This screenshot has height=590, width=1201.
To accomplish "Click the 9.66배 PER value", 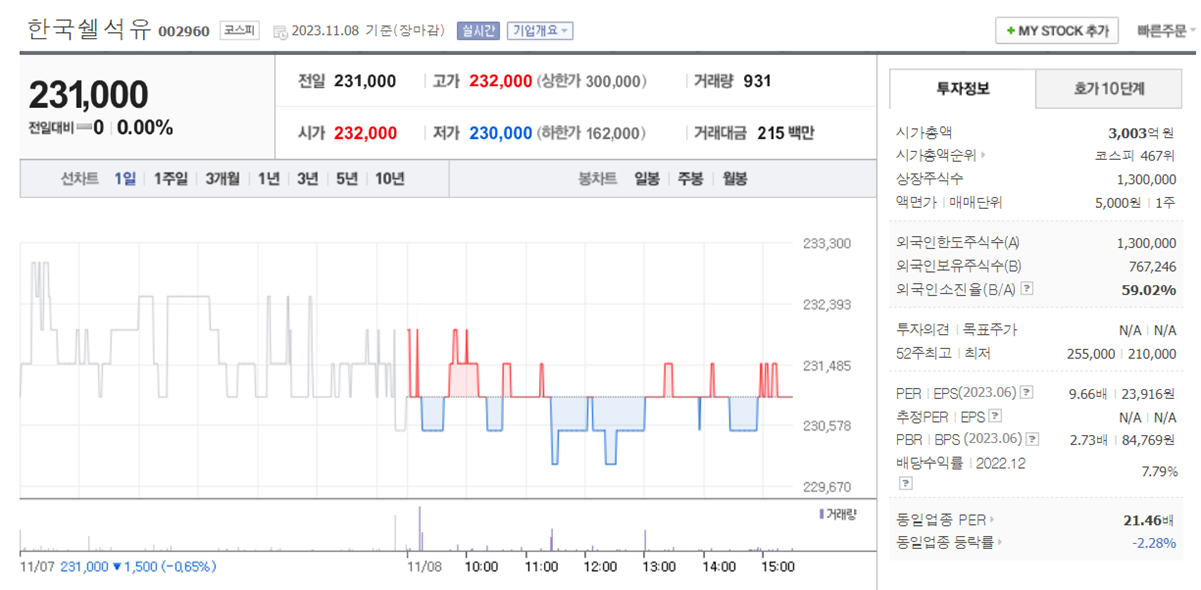I will (x=1089, y=393).
